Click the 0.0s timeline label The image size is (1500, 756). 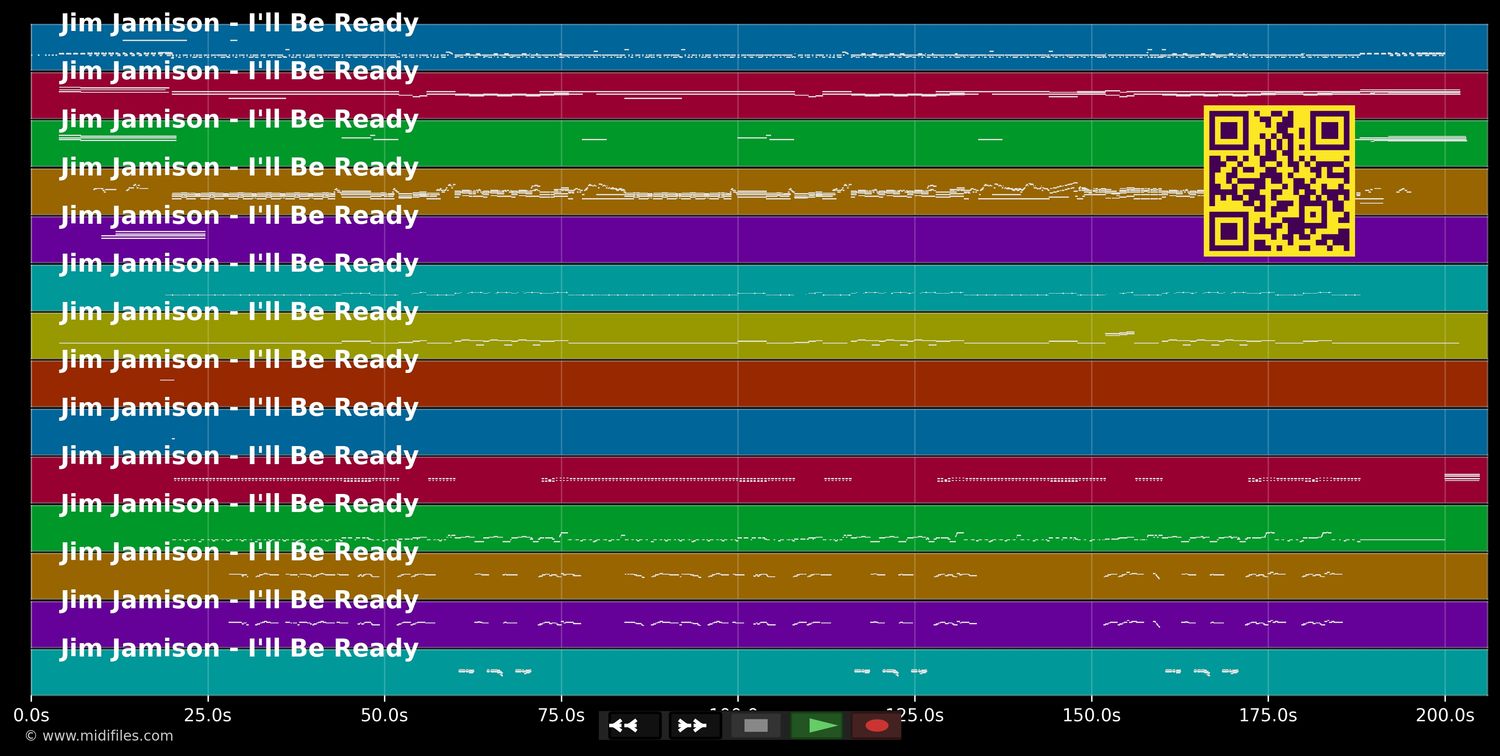[32, 715]
